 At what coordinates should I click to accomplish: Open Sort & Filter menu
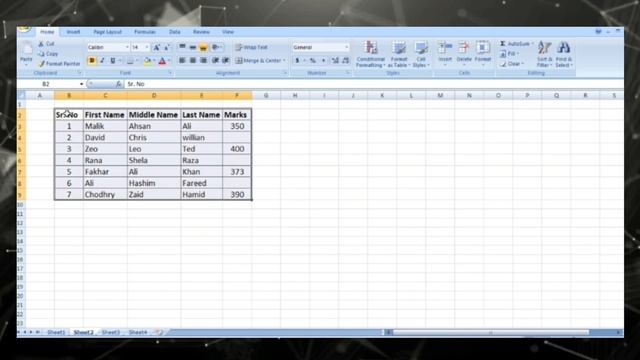tap(544, 54)
